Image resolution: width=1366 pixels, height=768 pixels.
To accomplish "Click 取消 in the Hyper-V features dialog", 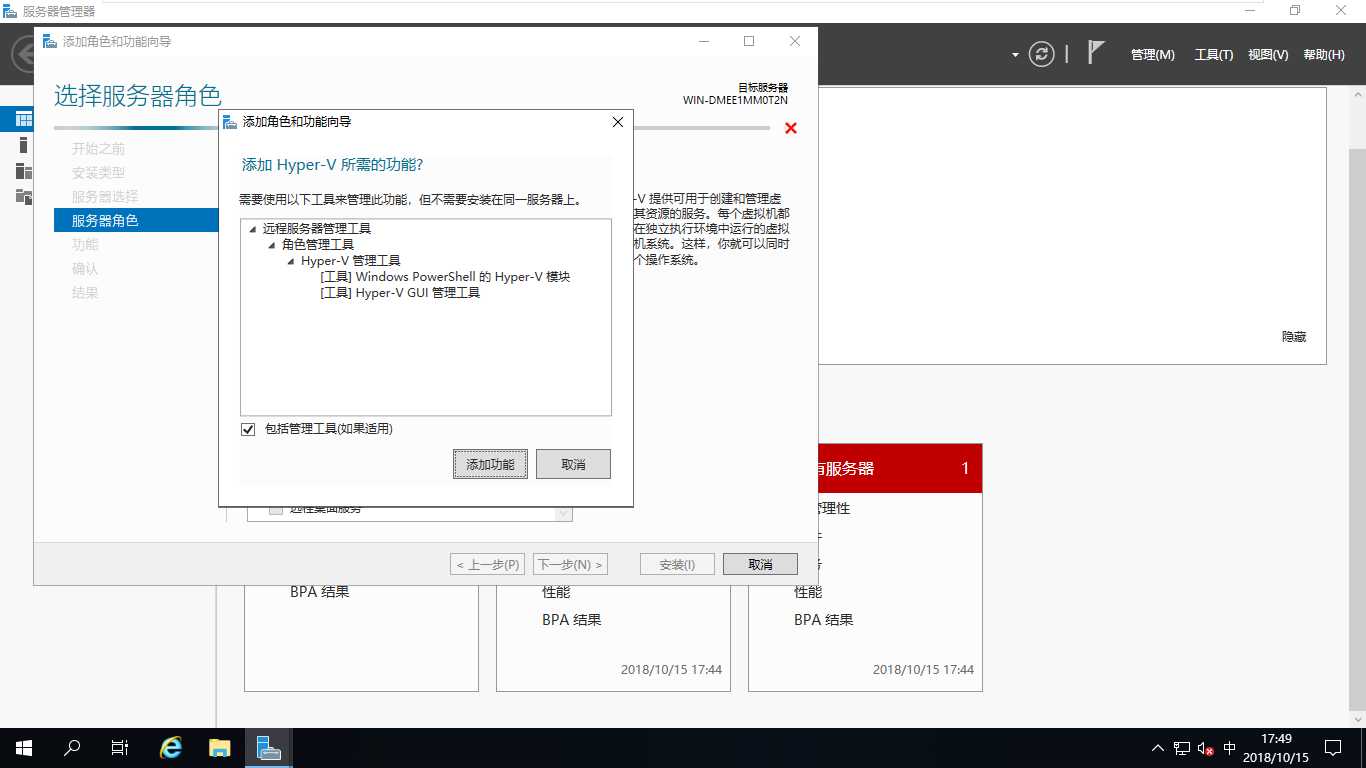I will point(573,464).
